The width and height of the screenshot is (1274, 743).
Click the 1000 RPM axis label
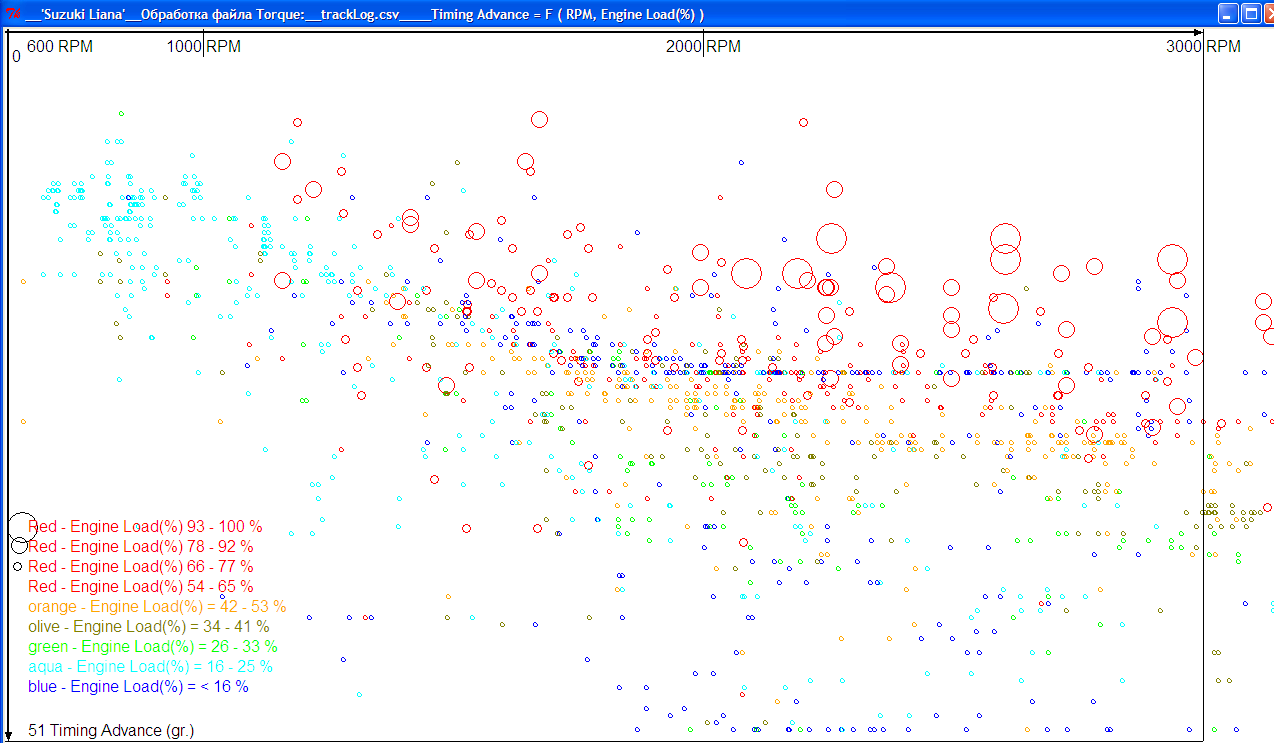[x=204, y=47]
